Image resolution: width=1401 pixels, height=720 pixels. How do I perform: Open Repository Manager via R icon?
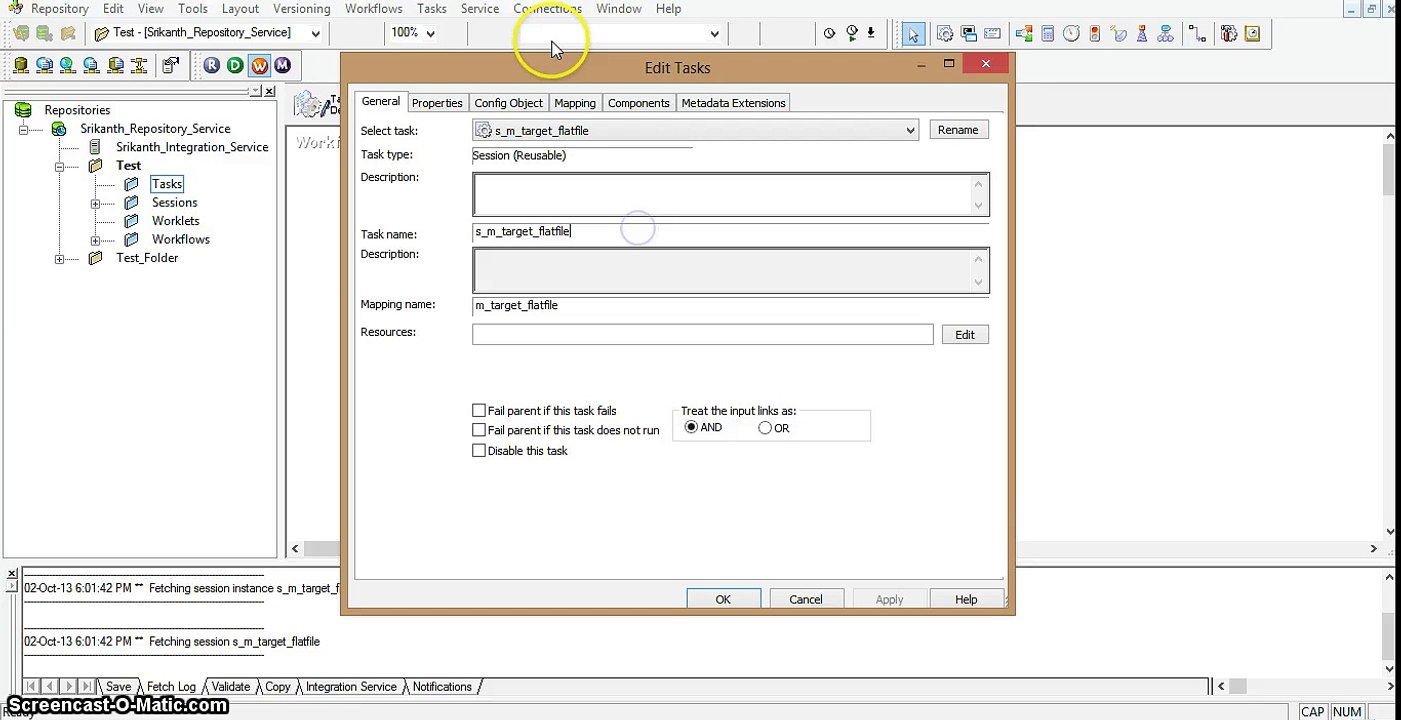[x=211, y=66]
